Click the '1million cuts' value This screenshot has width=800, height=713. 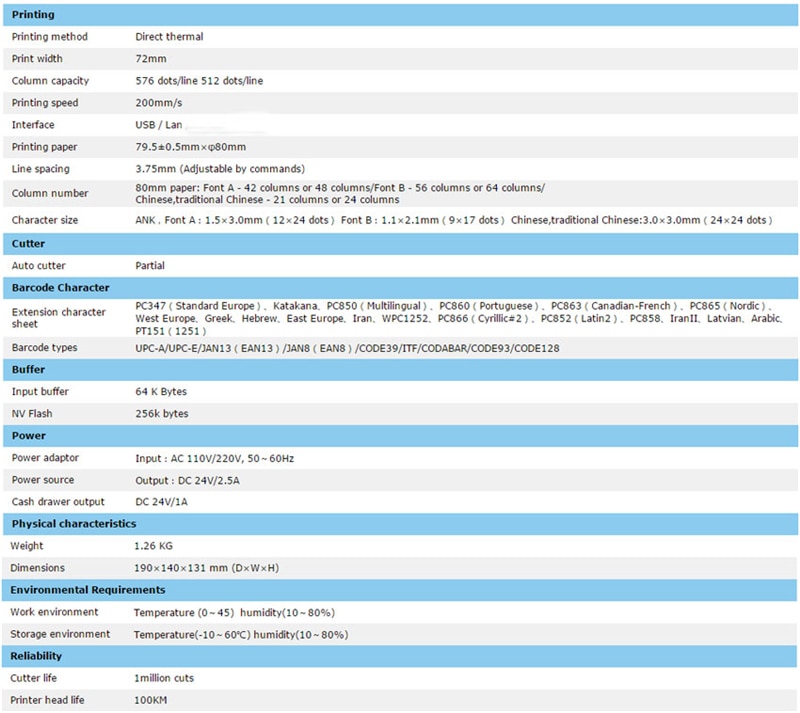tap(164, 678)
